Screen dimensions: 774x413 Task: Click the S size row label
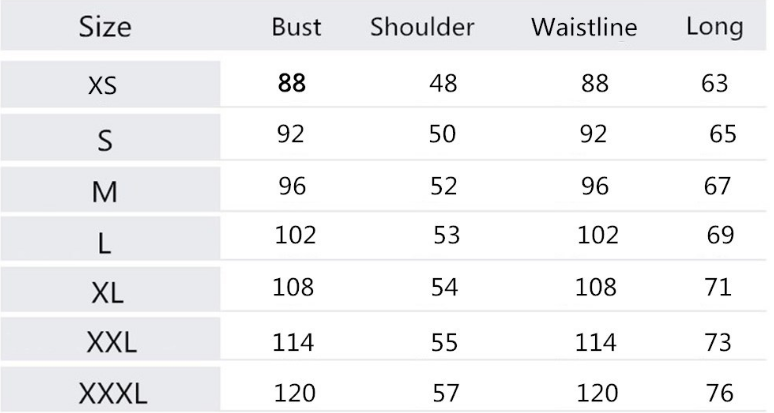click(x=104, y=139)
